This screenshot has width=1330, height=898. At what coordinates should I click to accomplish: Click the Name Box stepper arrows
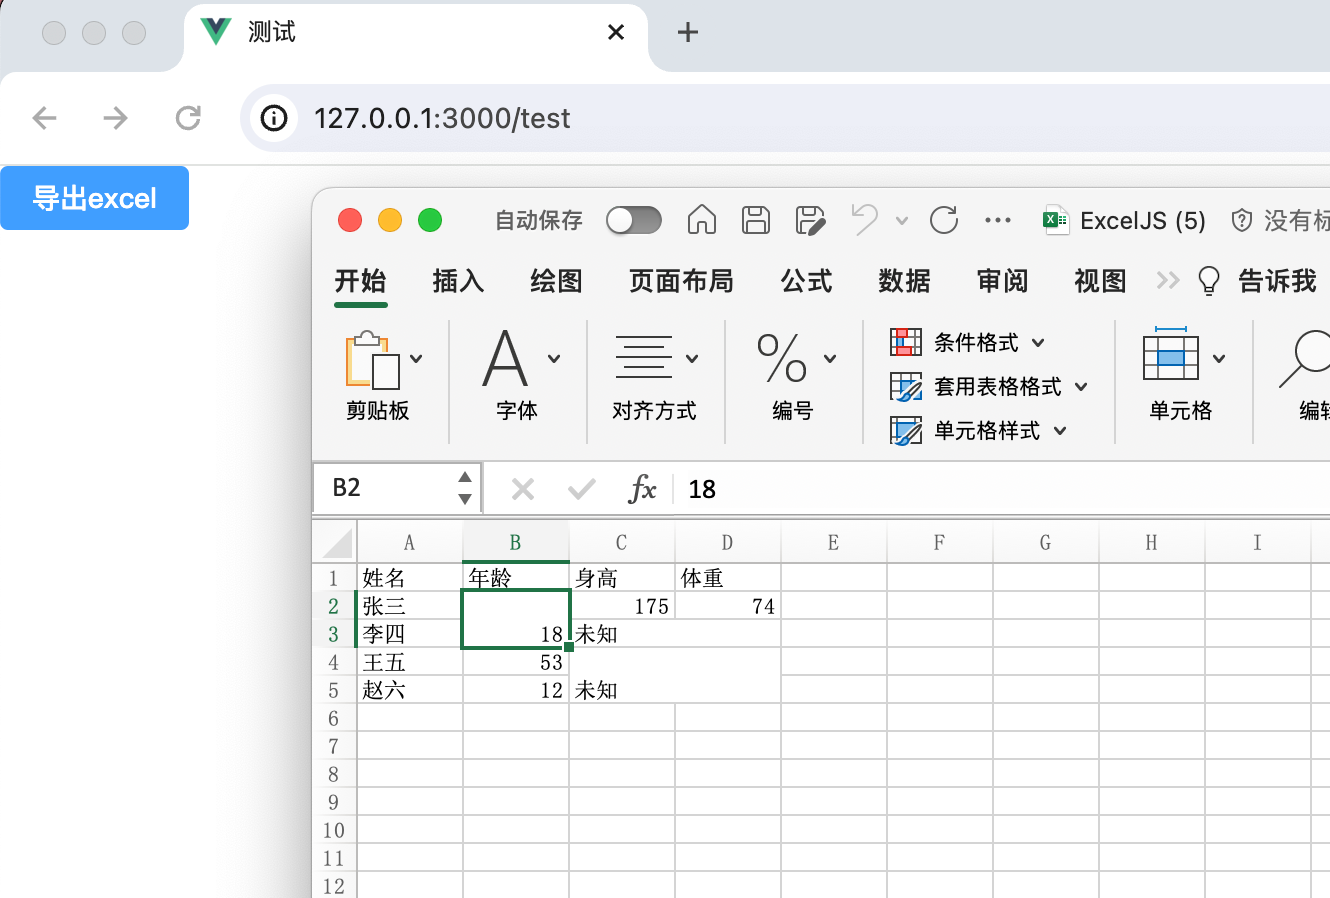465,488
